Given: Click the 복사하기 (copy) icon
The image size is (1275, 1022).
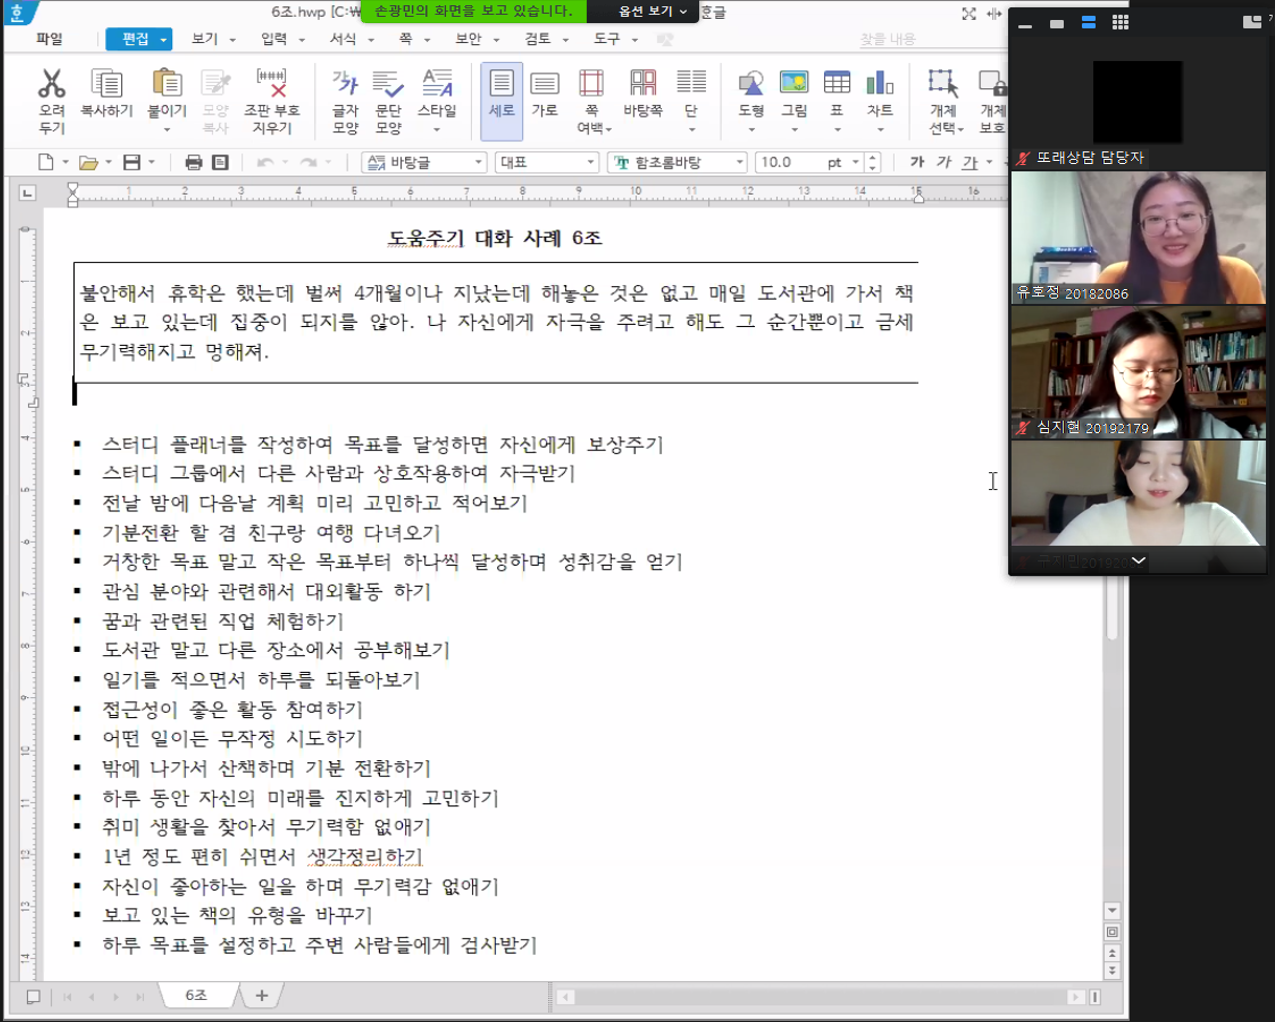Looking at the screenshot, I should 106,84.
